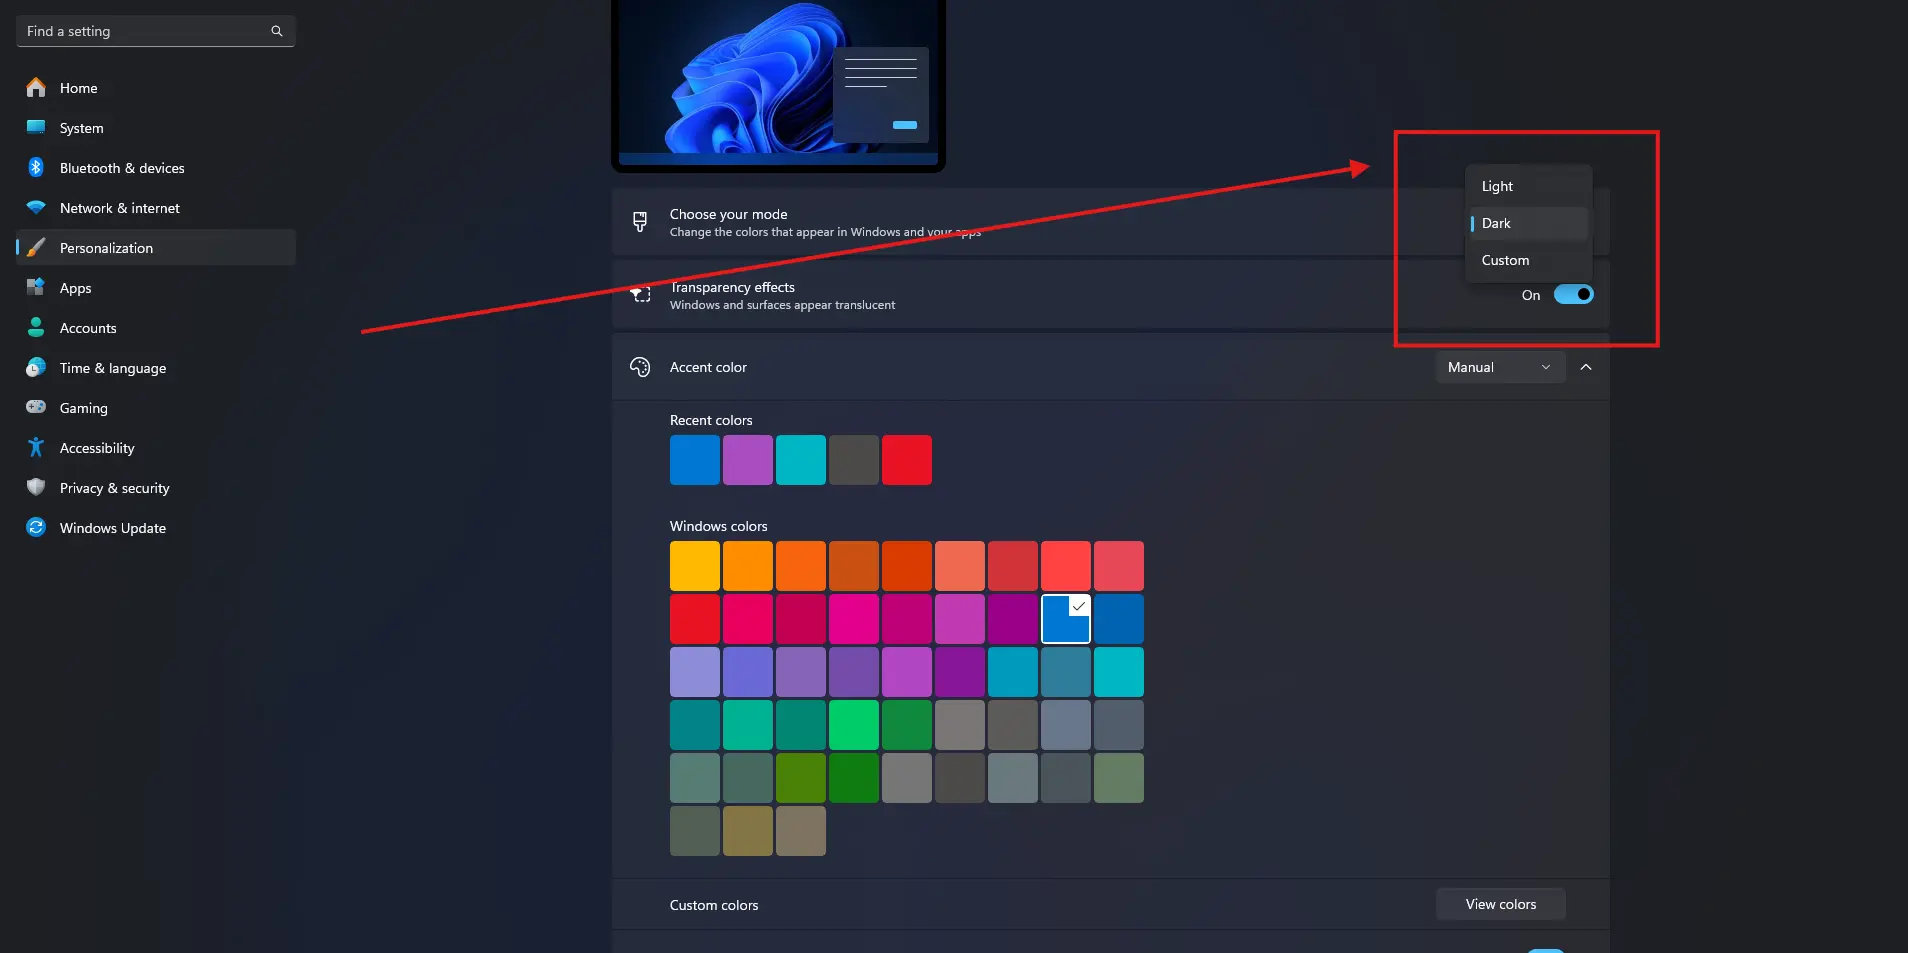Image resolution: width=1908 pixels, height=953 pixels.
Task: Open System via its monitor icon
Action: click(x=36, y=127)
